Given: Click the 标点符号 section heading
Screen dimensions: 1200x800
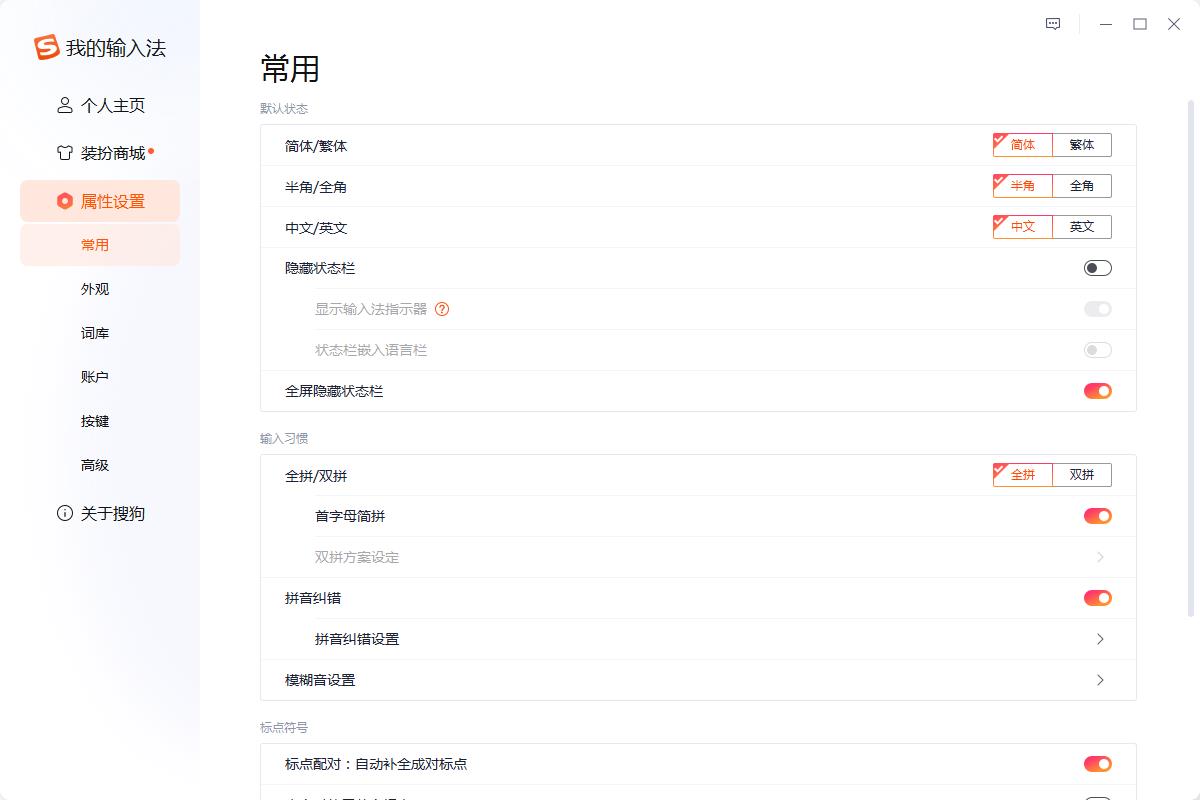Looking at the screenshot, I should (284, 727).
